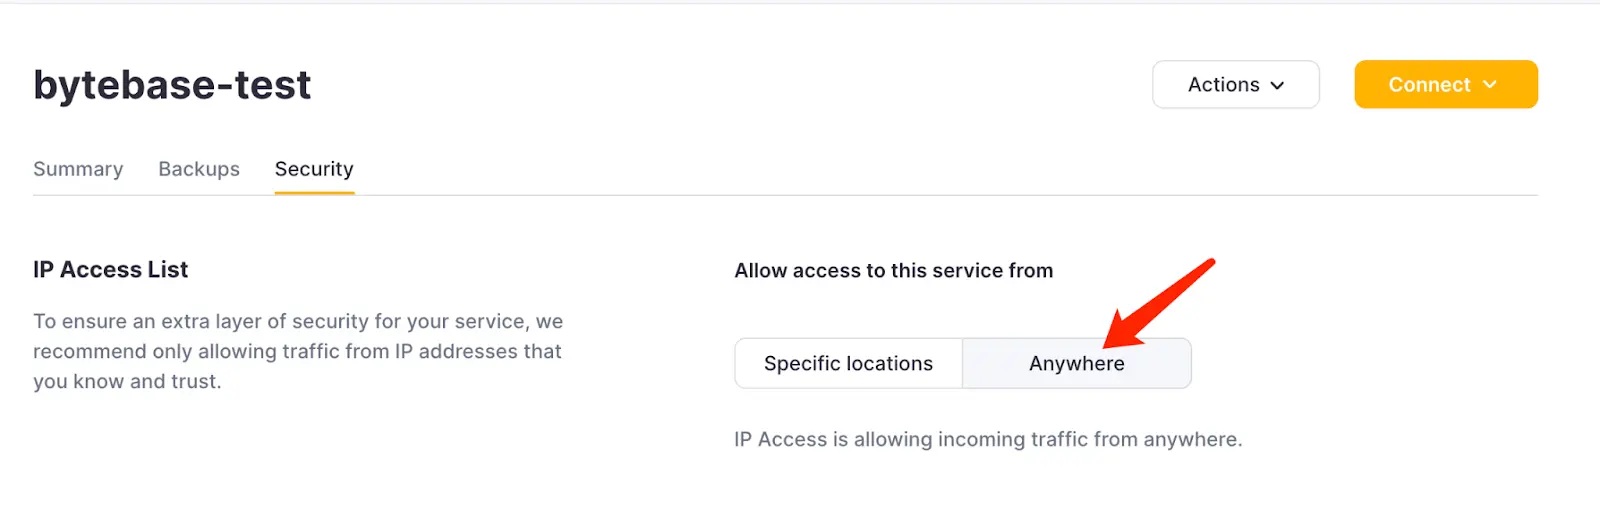Select the Specific locations access option

(848, 363)
